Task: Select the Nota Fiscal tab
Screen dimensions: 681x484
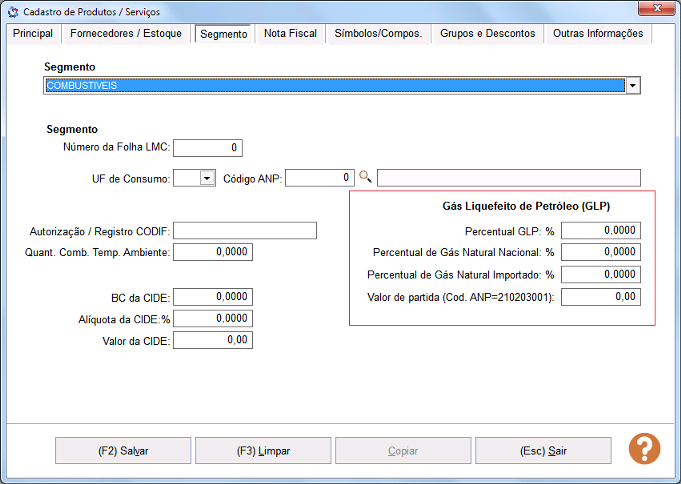Action: click(x=290, y=34)
